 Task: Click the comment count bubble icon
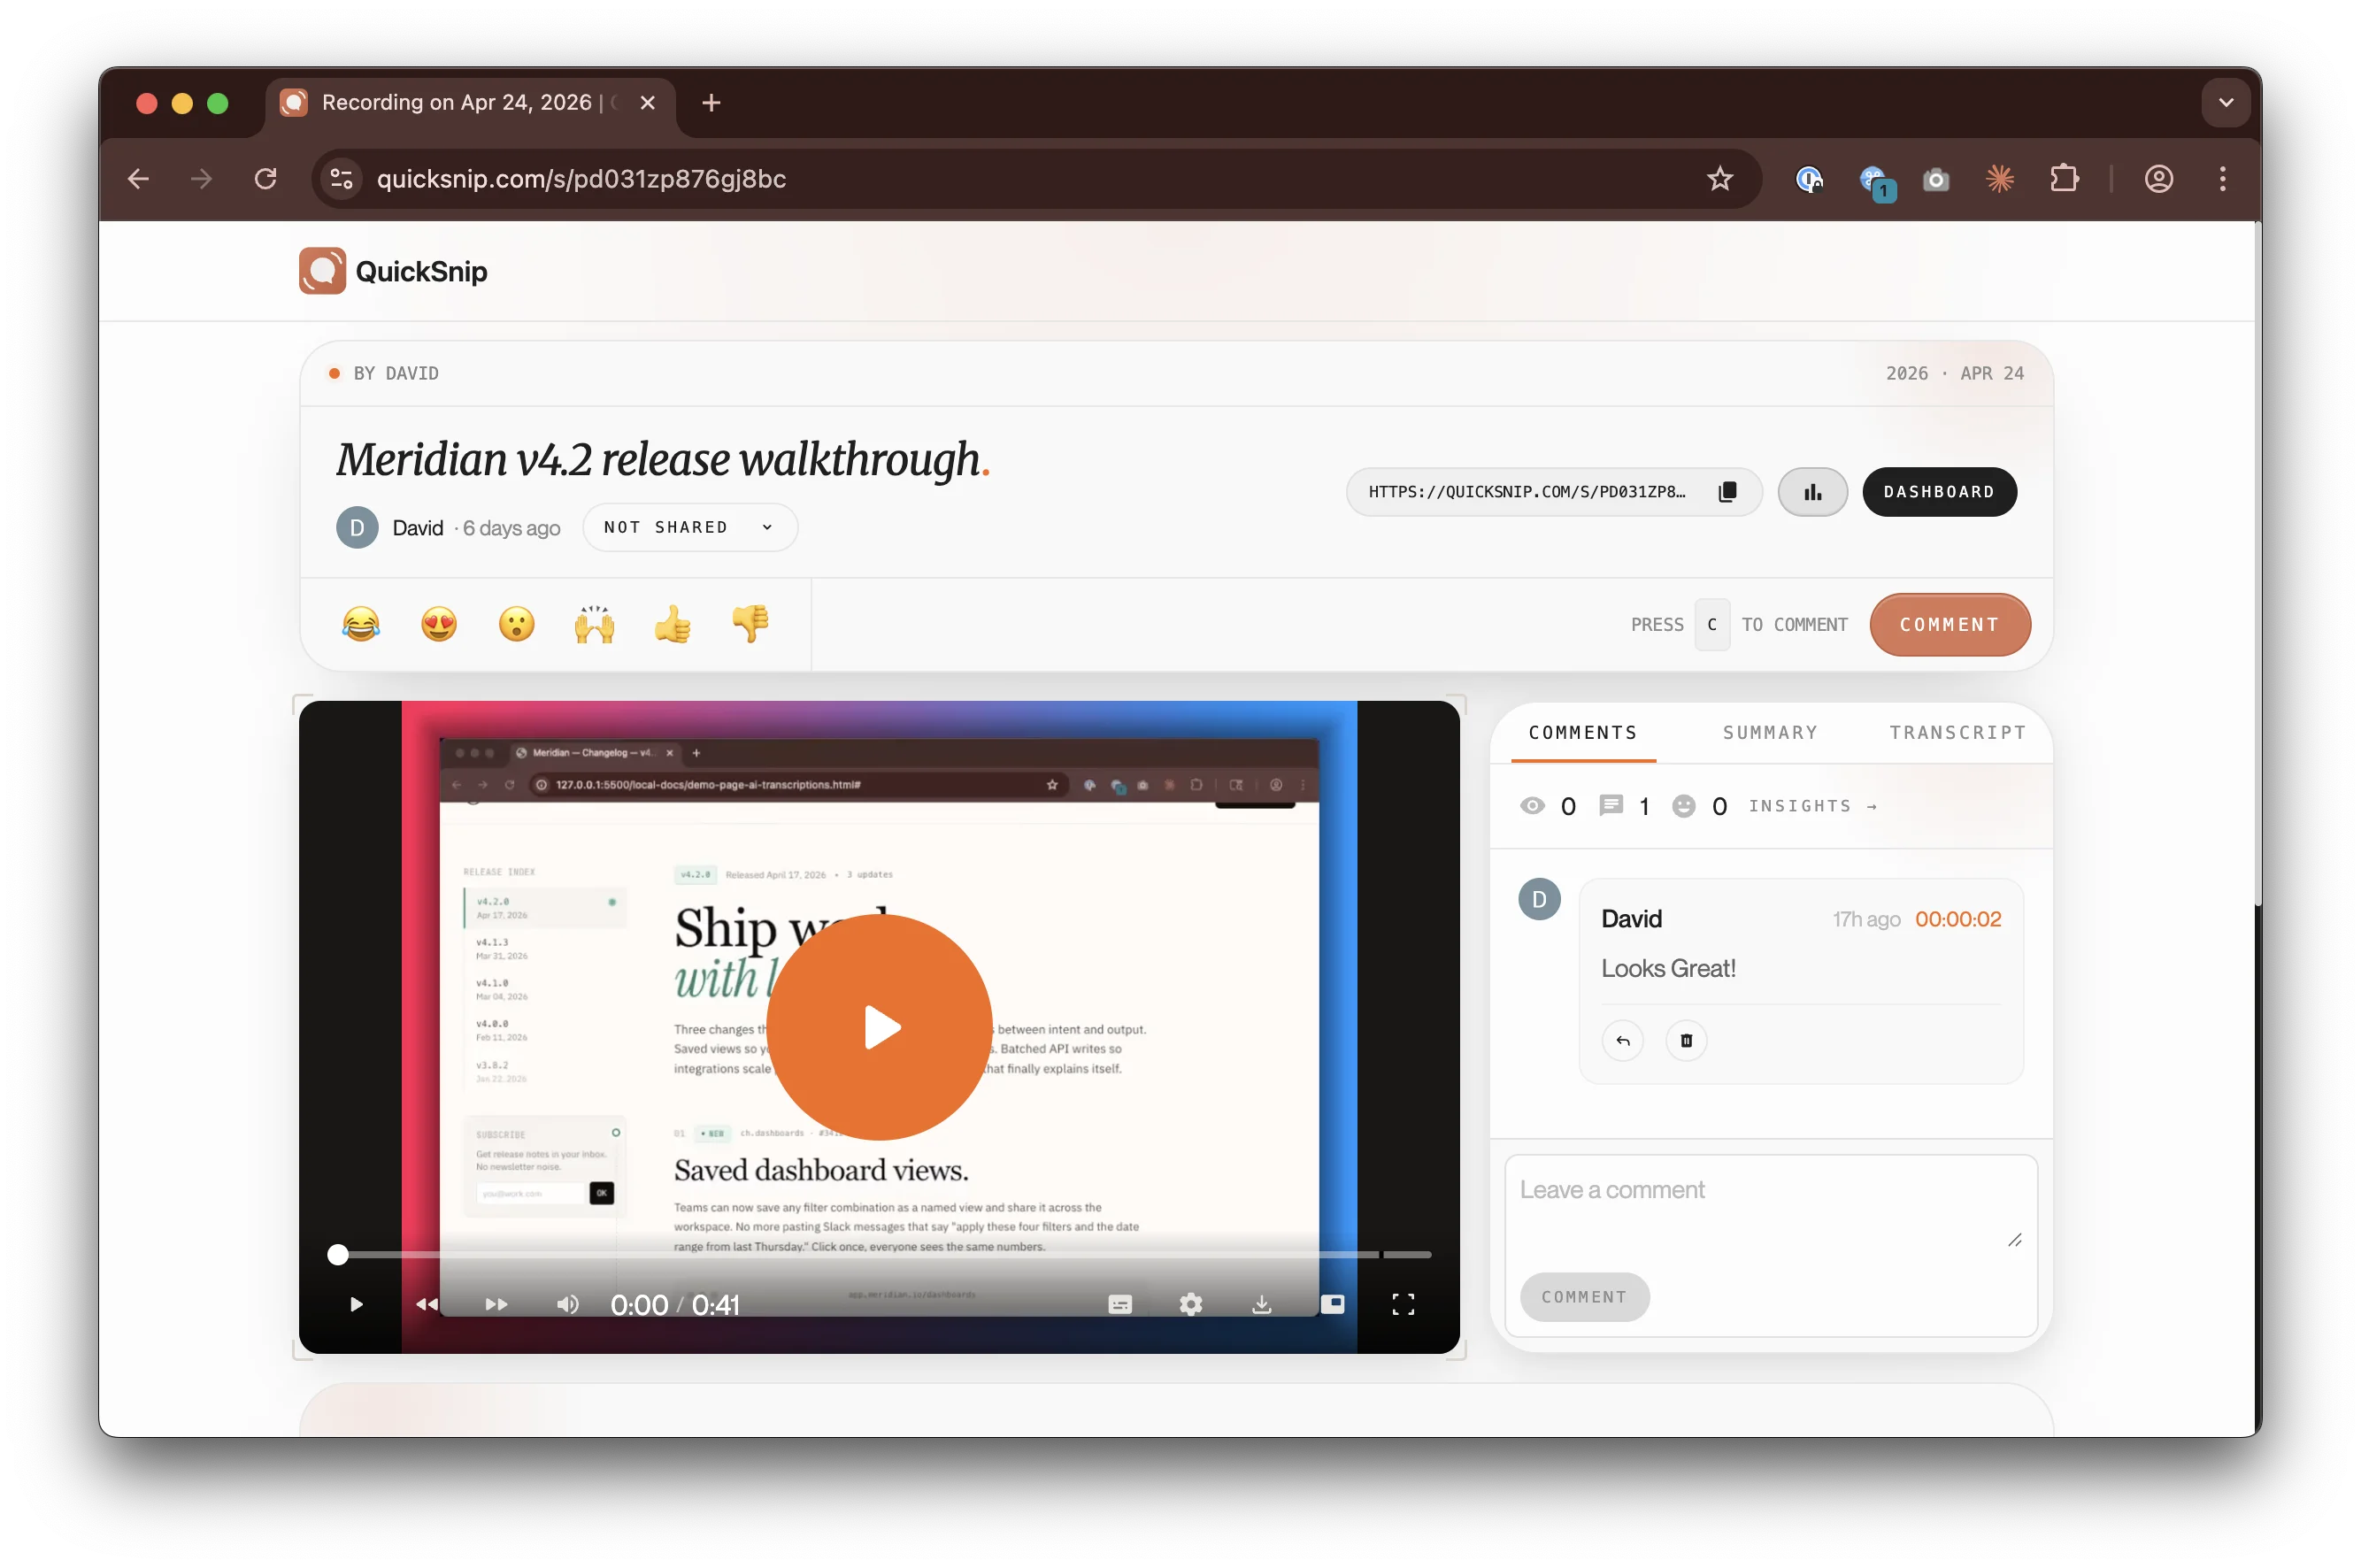point(1610,806)
